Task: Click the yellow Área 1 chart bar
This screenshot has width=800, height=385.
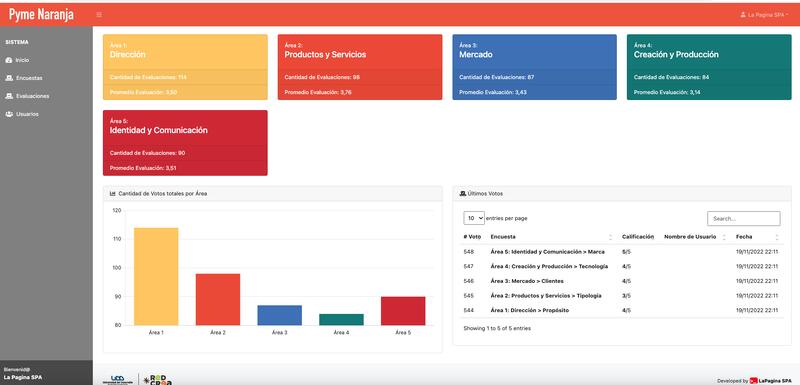Action: pos(156,276)
